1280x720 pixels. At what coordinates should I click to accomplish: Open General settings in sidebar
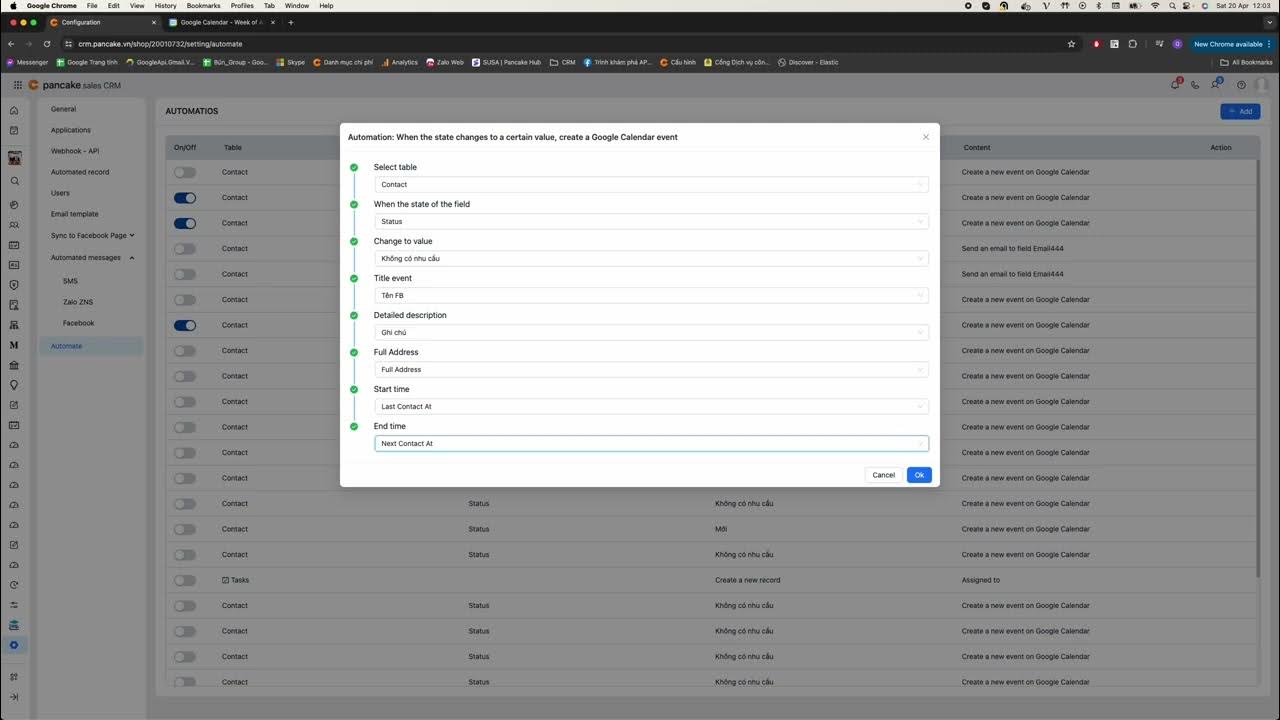(x=63, y=109)
